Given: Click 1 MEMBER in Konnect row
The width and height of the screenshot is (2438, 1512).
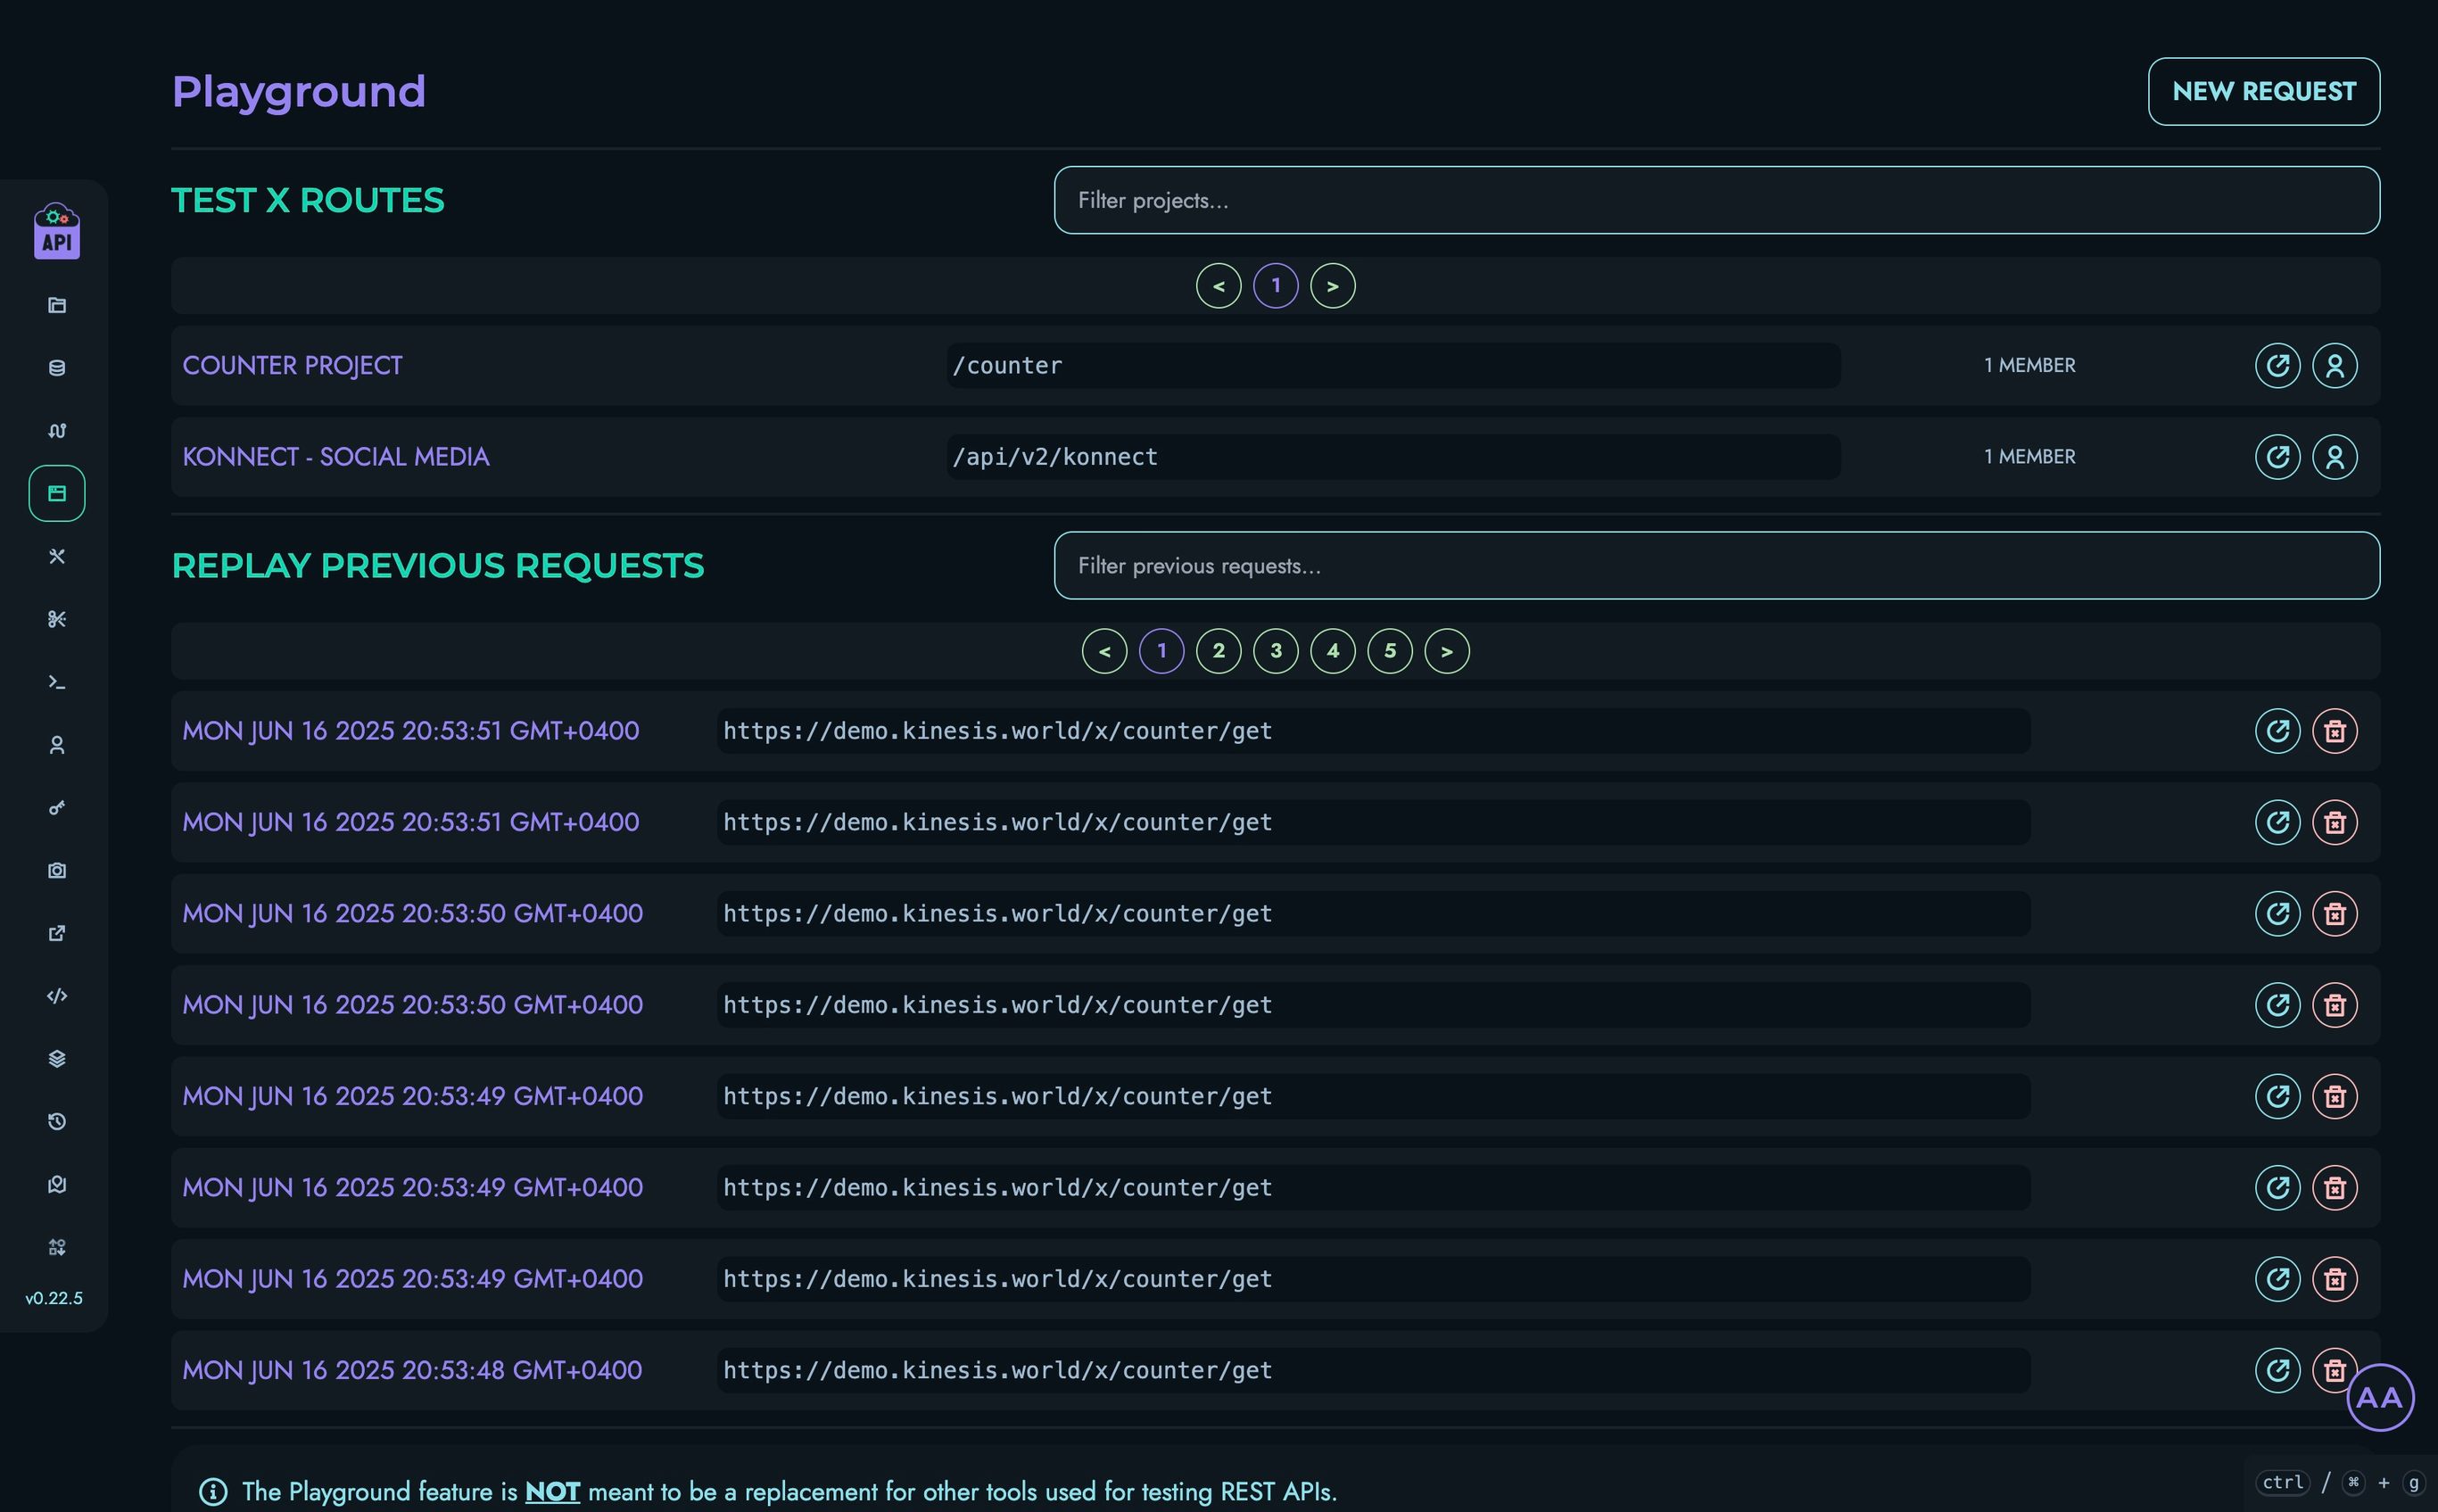Looking at the screenshot, I should [x=2029, y=457].
